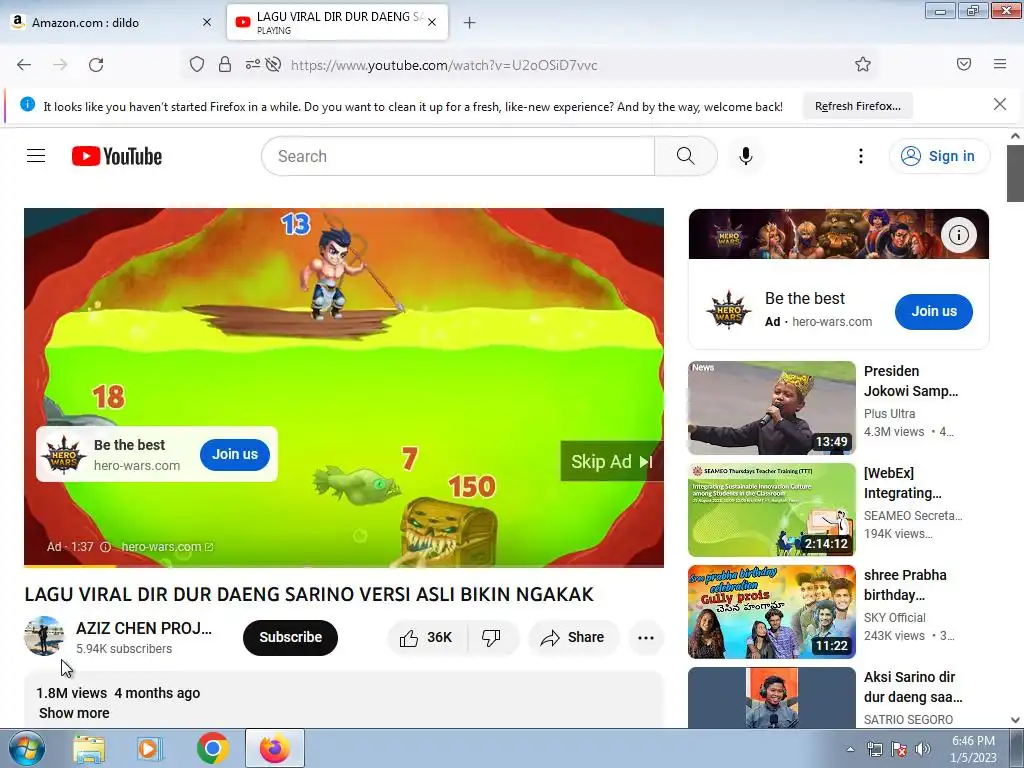Go to the YouTube home logo
Screen dimensions: 1024x768
(x=117, y=156)
